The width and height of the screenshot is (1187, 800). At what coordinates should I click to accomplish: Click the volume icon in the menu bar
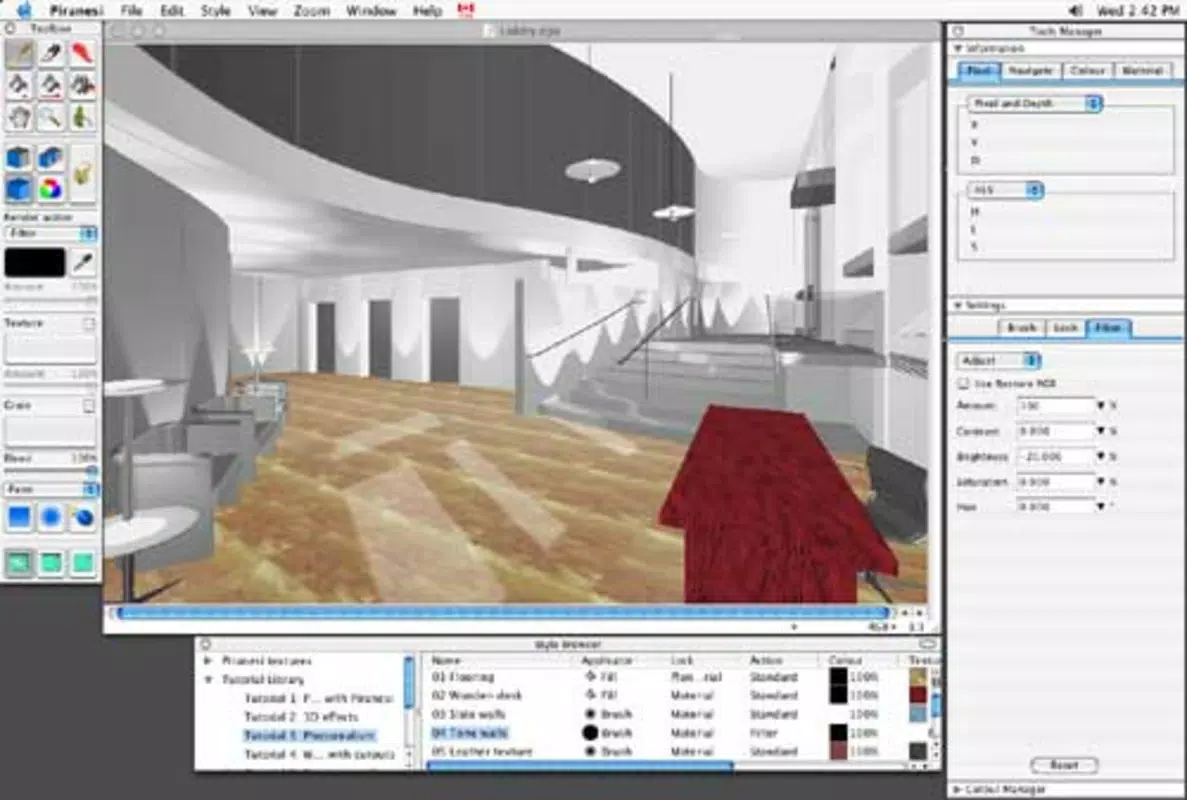pyautogui.click(x=1075, y=11)
